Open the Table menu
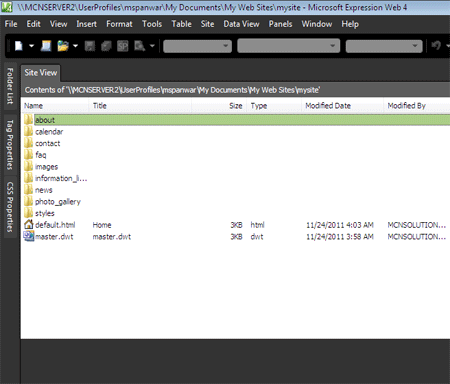The width and height of the screenshot is (450, 384). coord(182,24)
